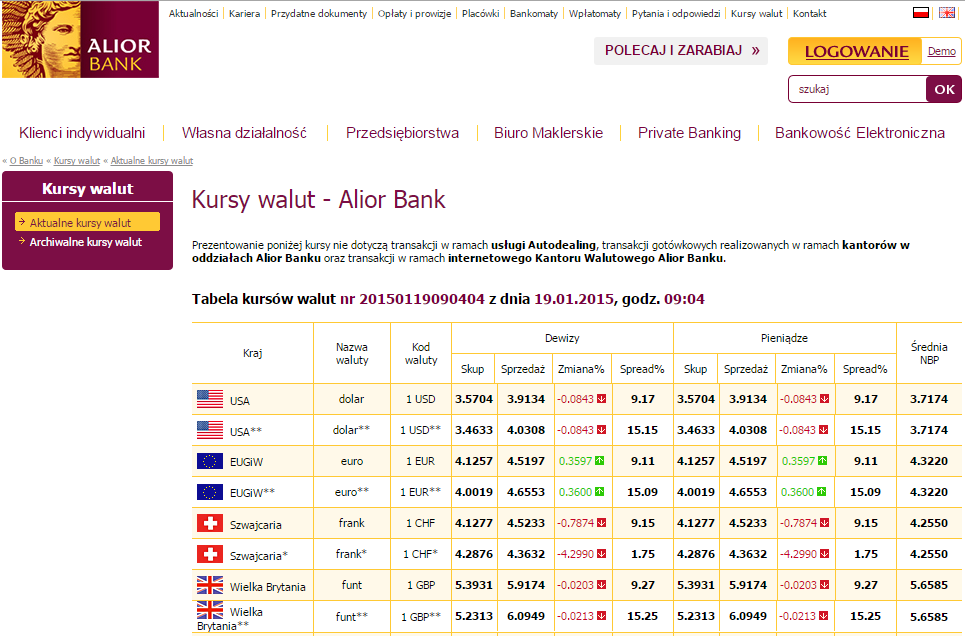
Task: Click the red arrow beside Pieniądze -0.0213
Action: click(x=823, y=616)
